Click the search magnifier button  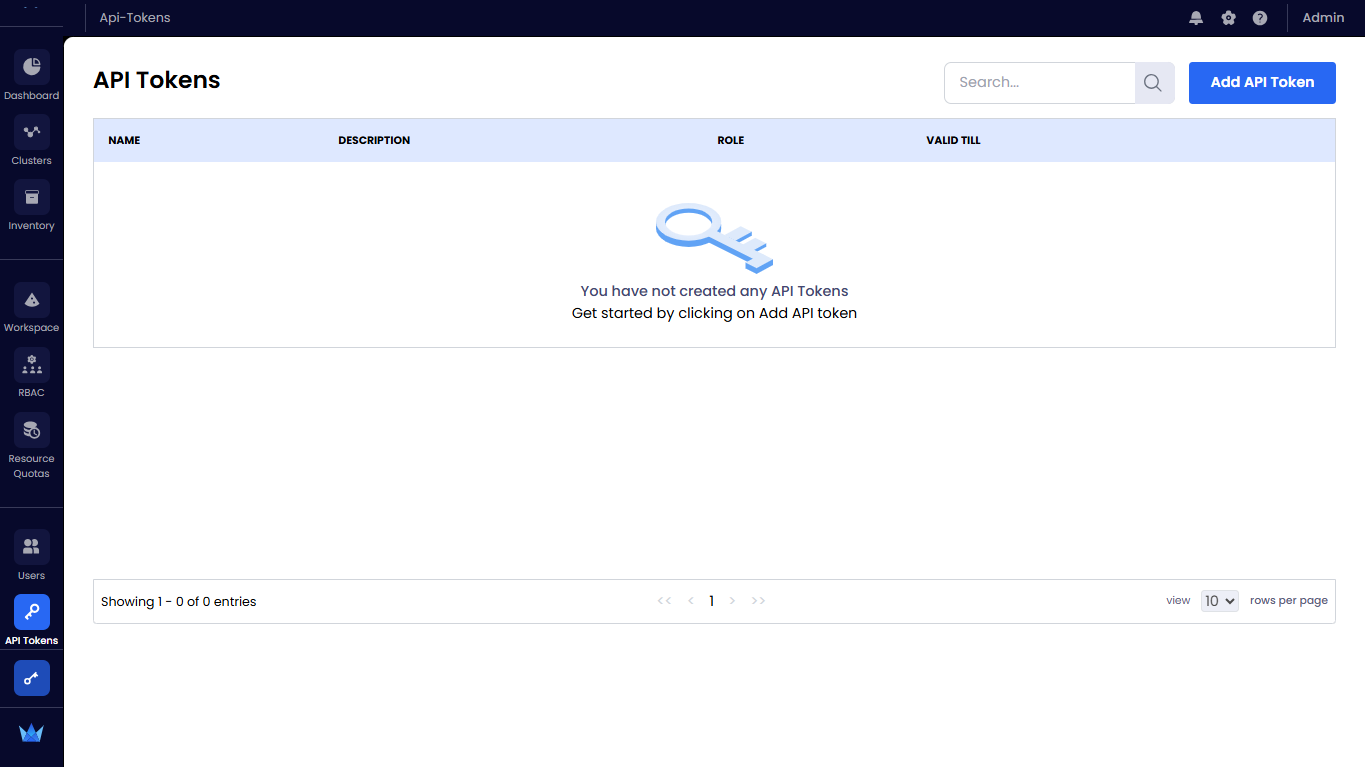point(1153,83)
